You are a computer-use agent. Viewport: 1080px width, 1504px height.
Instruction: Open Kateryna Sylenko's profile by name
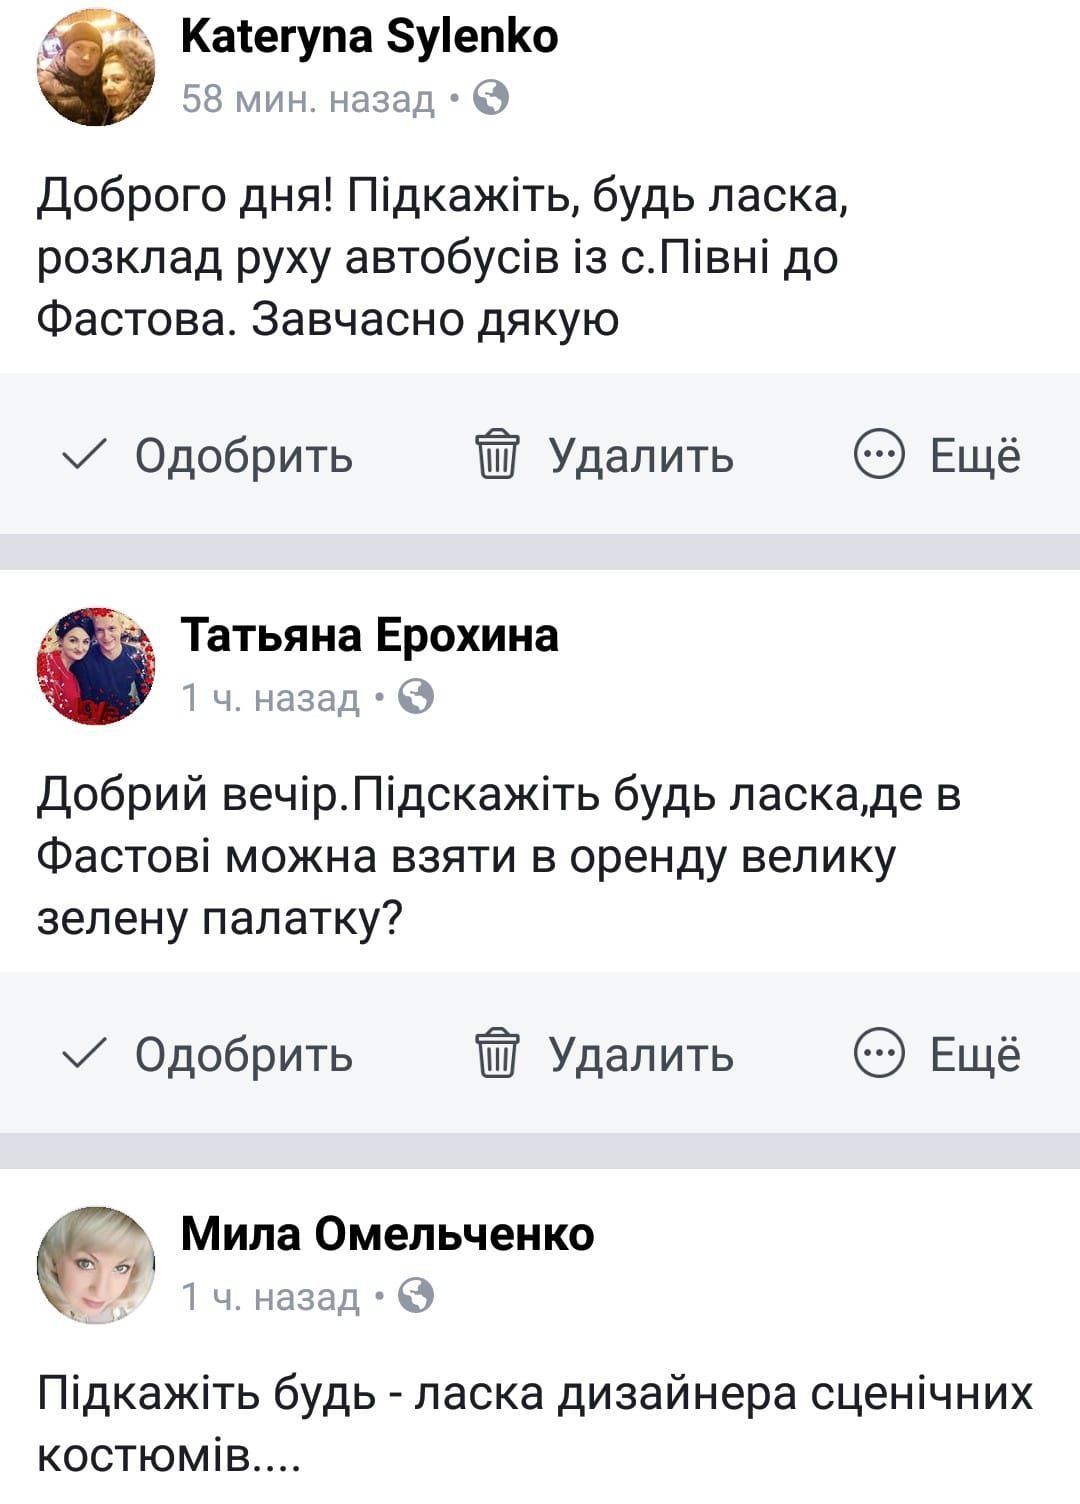[x=369, y=37]
